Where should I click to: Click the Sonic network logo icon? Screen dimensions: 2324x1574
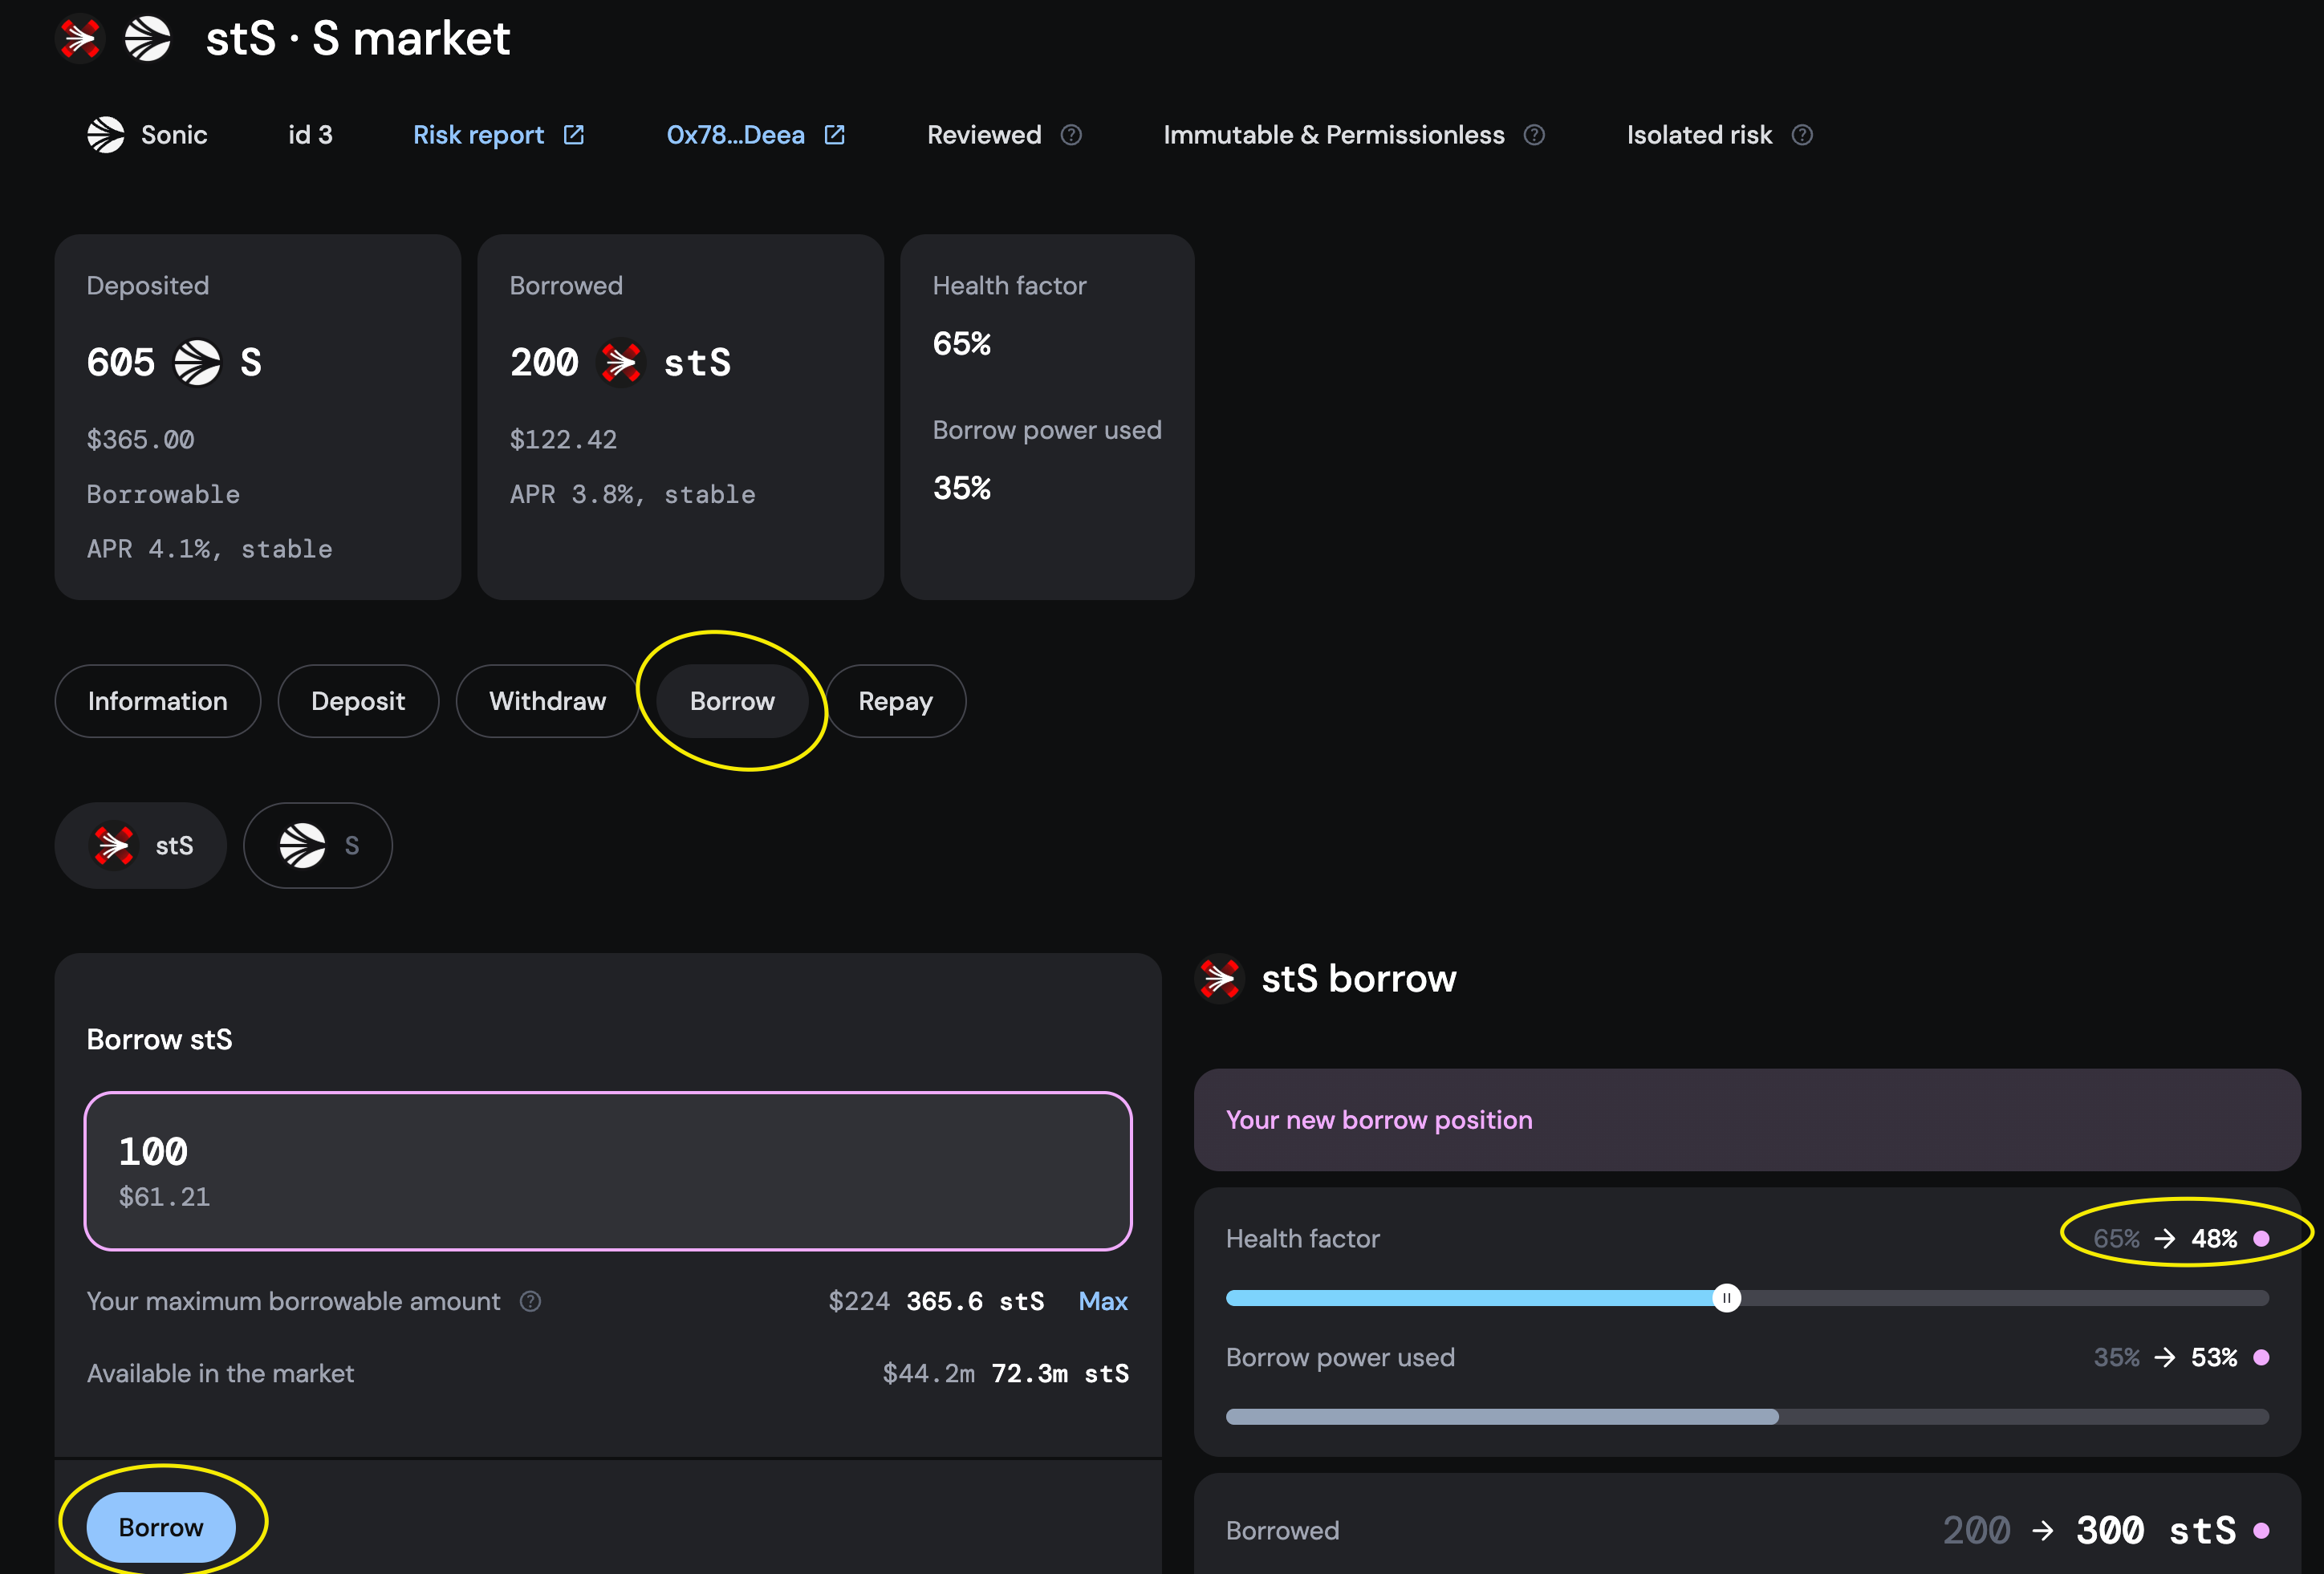[x=106, y=135]
